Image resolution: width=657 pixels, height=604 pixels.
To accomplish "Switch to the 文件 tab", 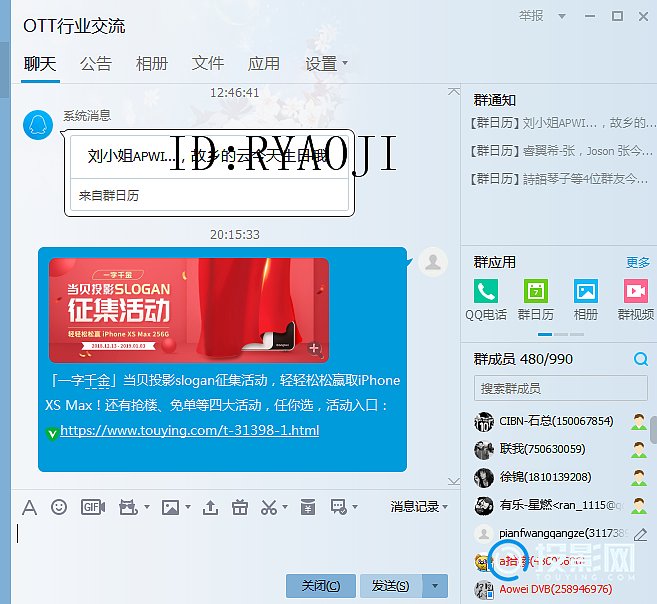I will click(x=208, y=64).
